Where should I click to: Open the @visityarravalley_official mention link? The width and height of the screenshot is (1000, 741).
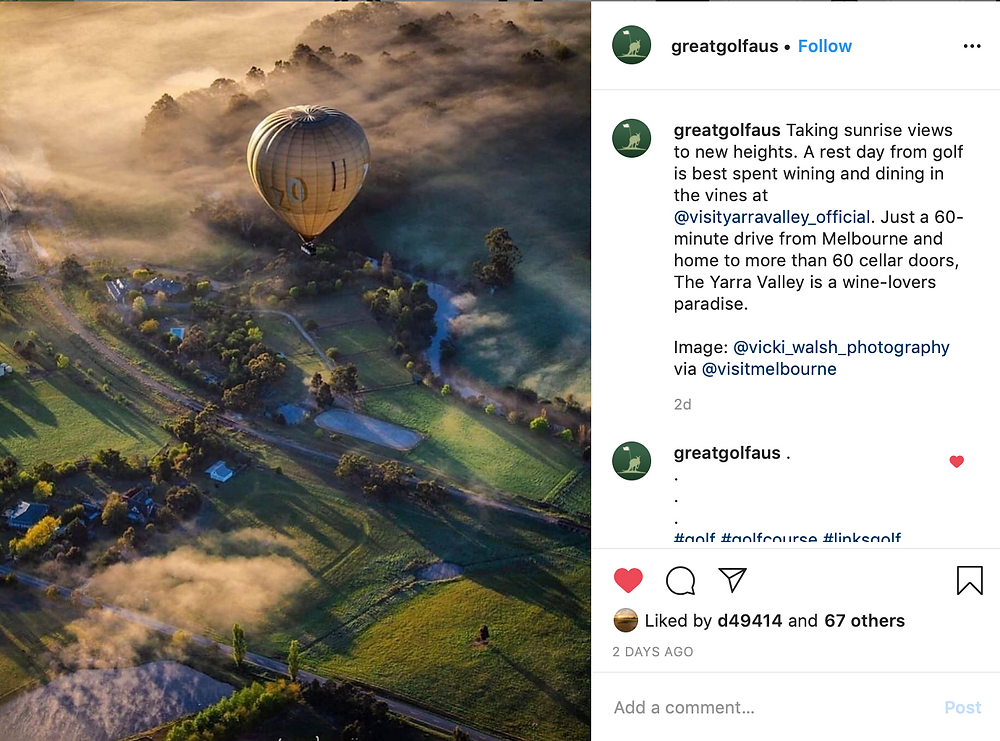772,217
